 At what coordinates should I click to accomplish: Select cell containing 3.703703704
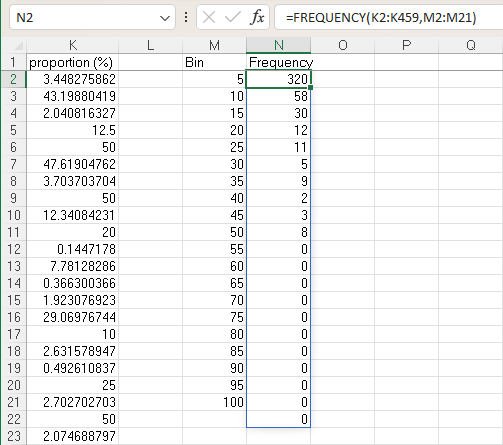point(73,181)
